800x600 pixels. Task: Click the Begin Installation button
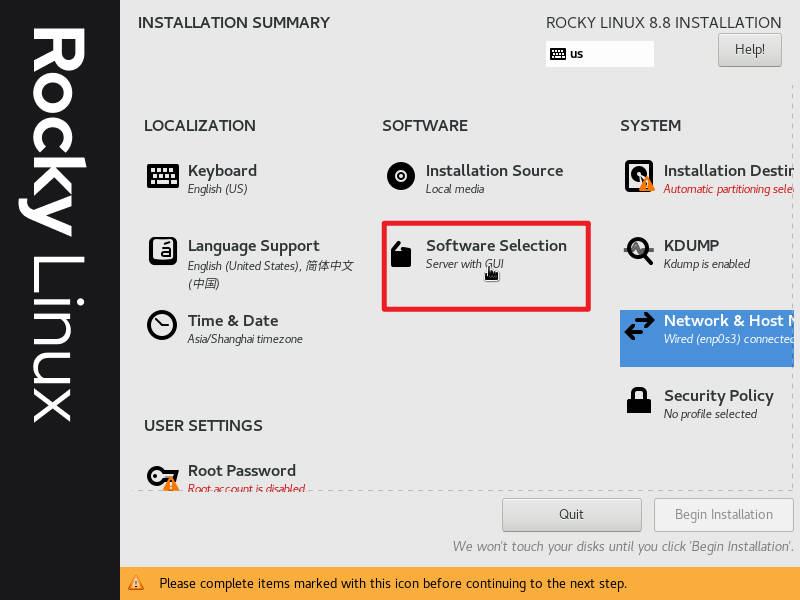point(723,514)
